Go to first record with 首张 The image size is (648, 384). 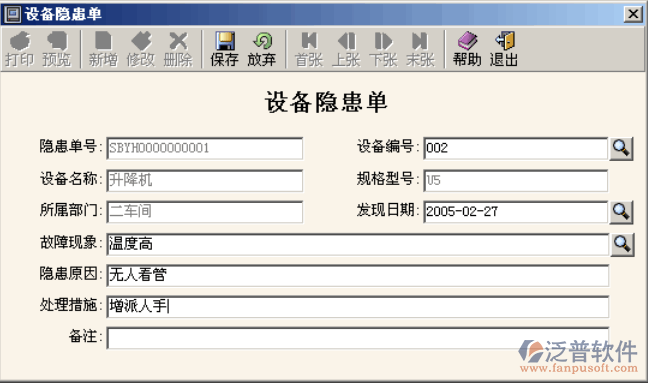tap(309, 49)
